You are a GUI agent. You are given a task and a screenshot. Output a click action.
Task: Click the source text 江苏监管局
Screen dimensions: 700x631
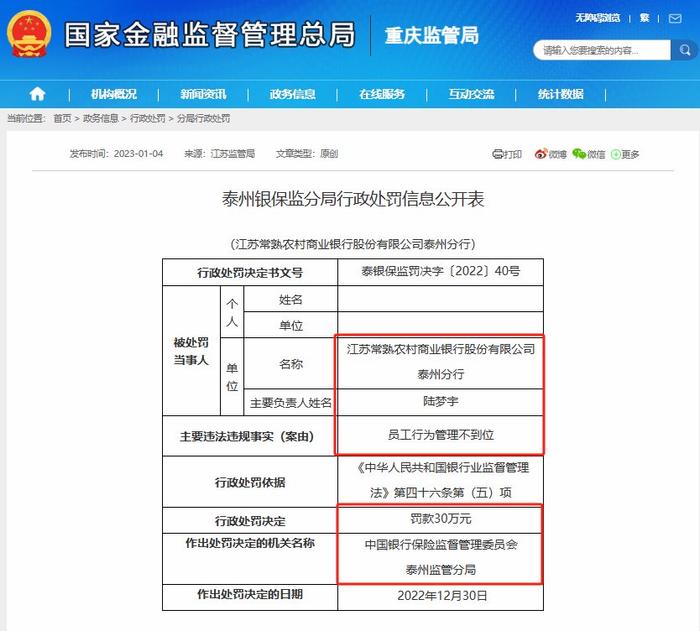click(x=233, y=154)
